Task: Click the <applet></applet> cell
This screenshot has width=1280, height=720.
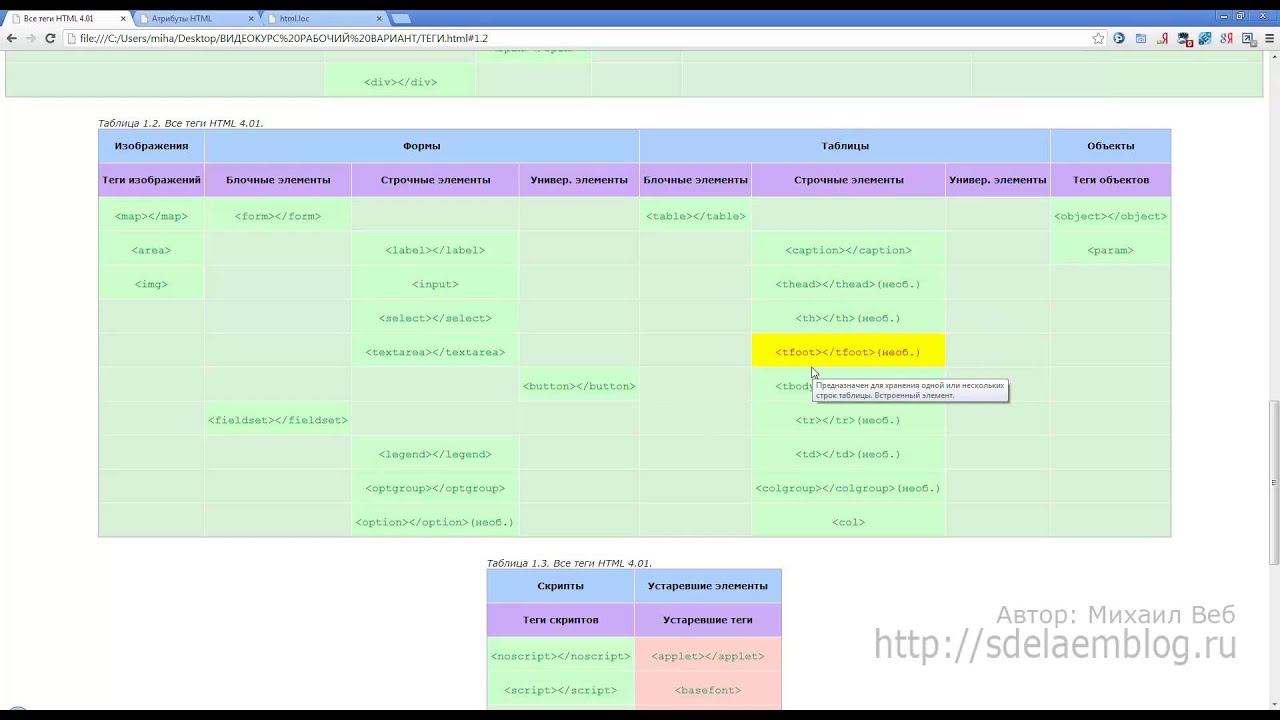Action: [x=707, y=656]
